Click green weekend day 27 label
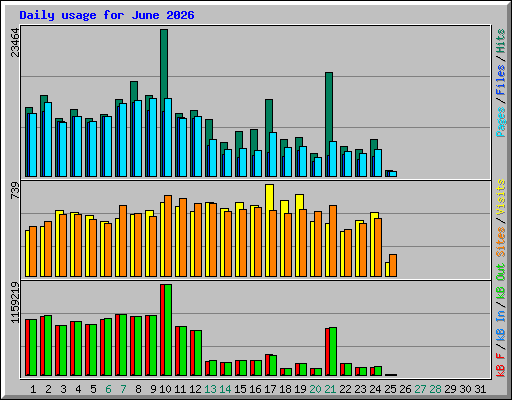The width and height of the screenshot is (512, 400). (420, 389)
